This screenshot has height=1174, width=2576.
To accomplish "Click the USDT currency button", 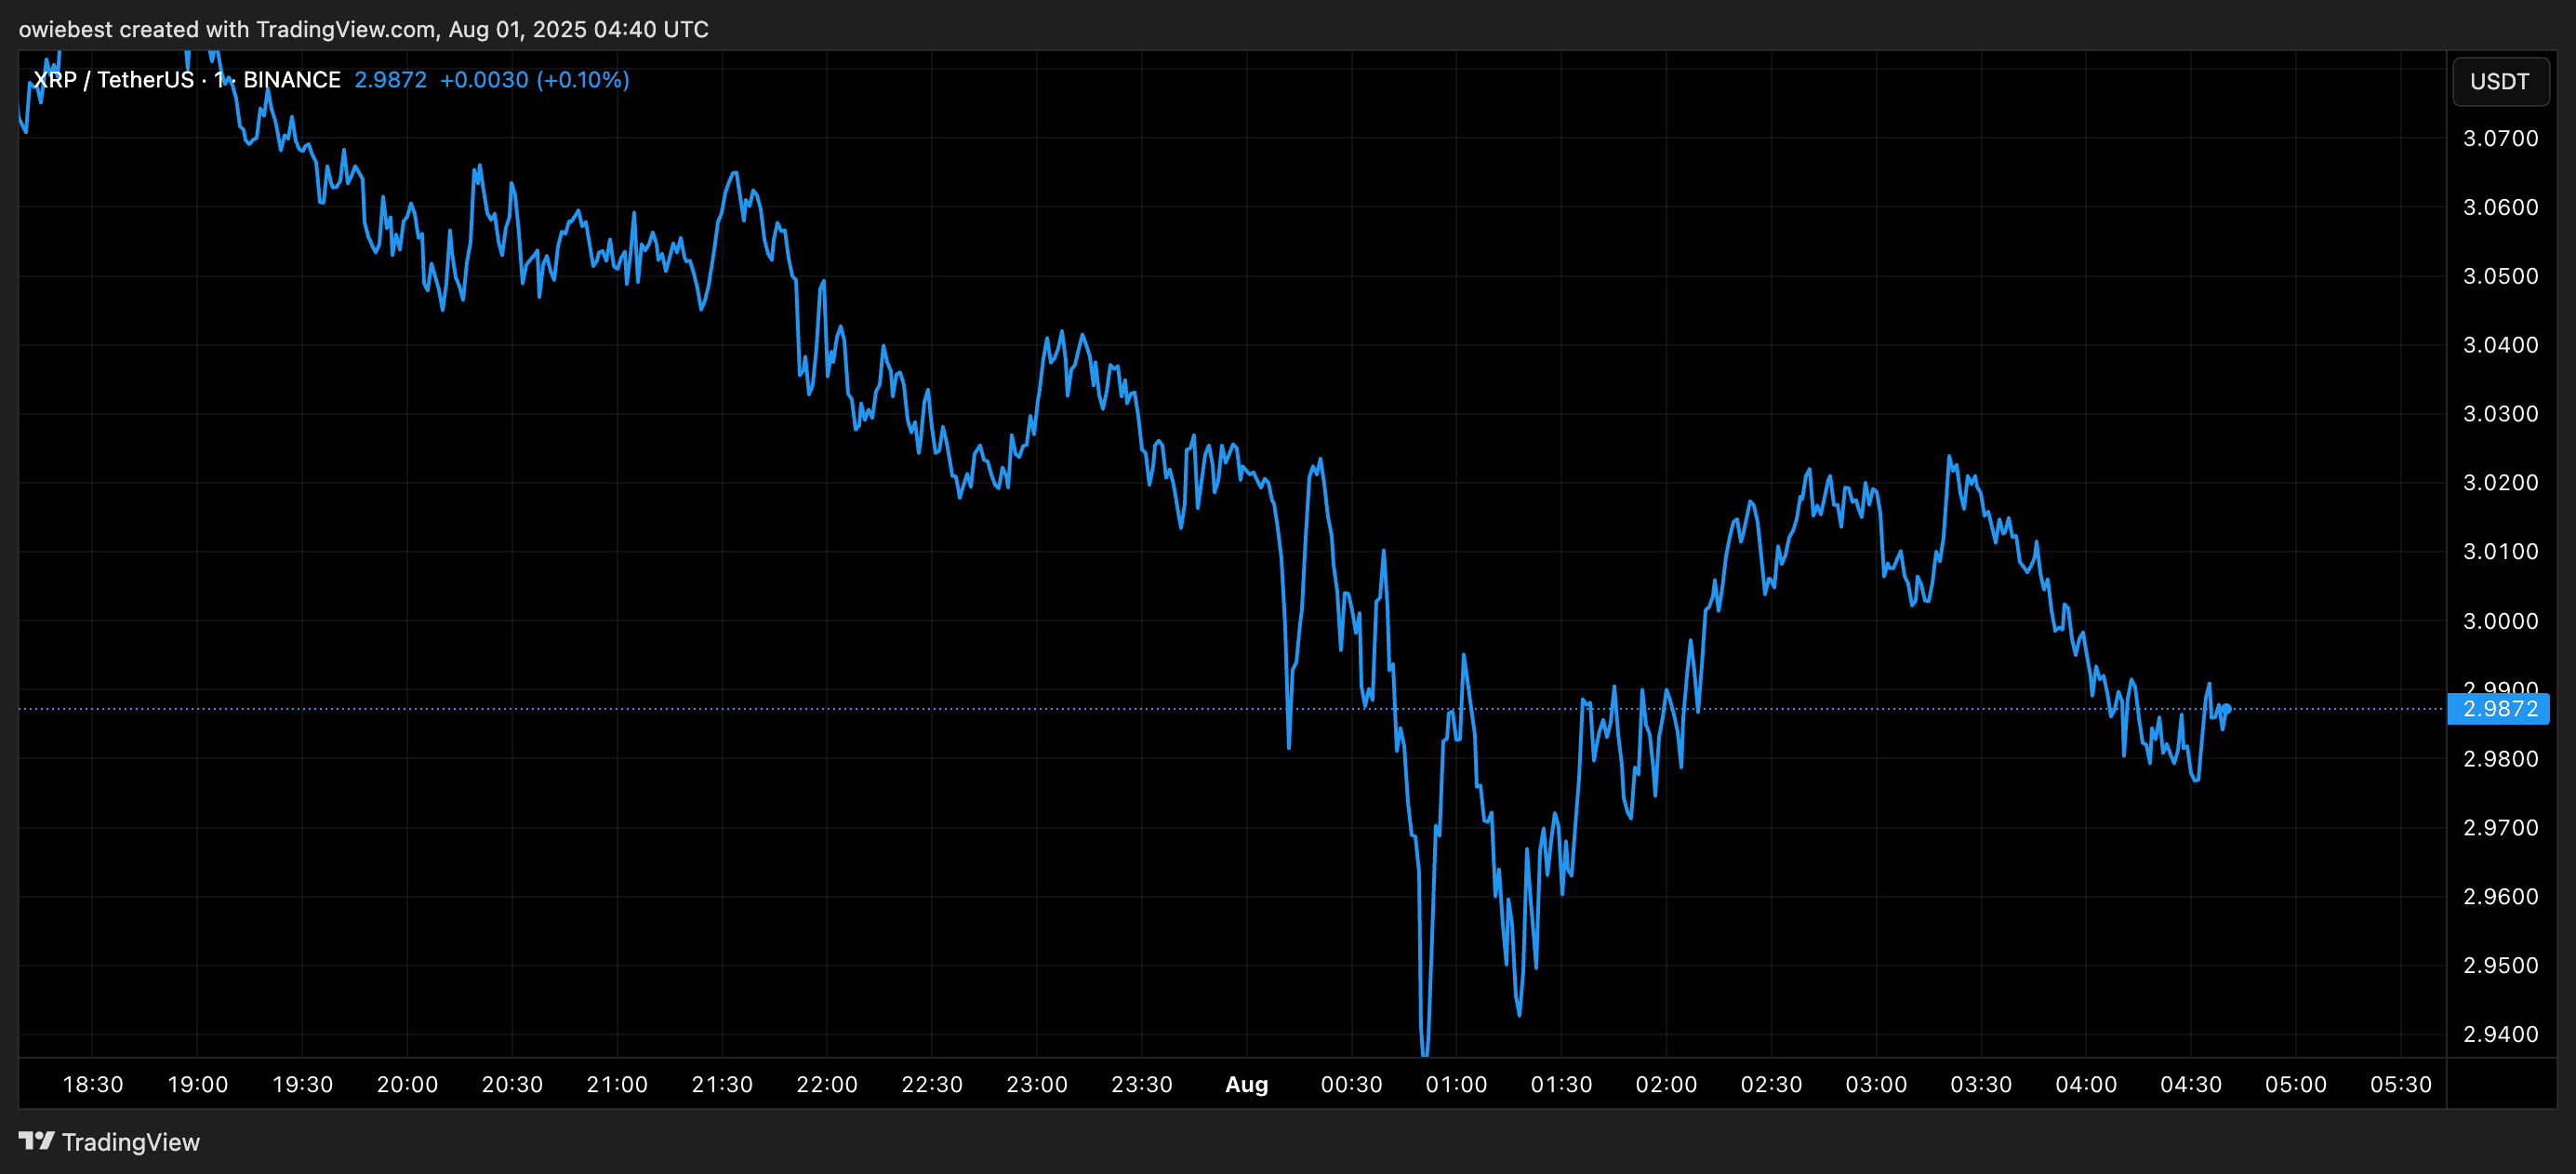I will [x=2499, y=81].
